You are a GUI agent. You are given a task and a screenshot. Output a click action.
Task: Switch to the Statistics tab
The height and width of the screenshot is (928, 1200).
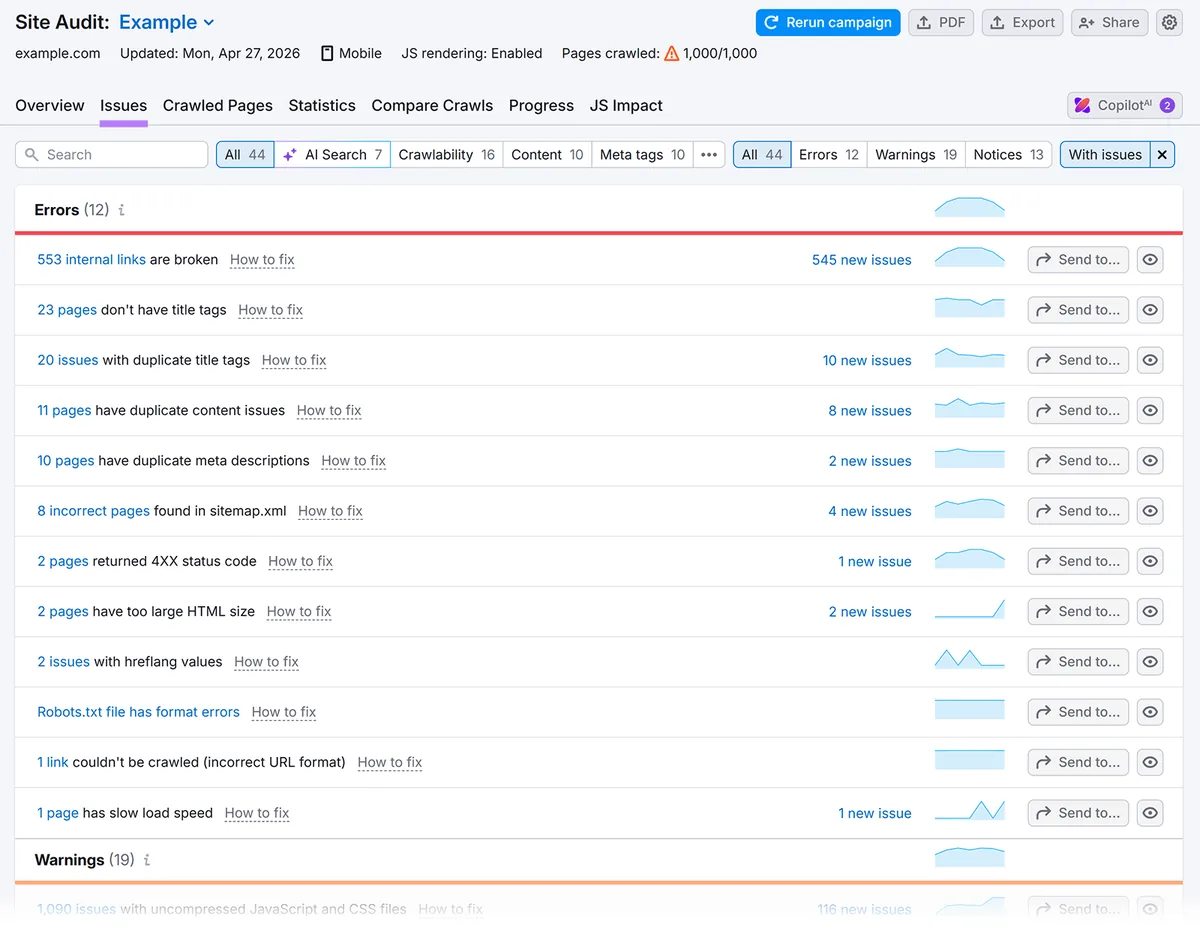pyautogui.click(x=322, y=105)
